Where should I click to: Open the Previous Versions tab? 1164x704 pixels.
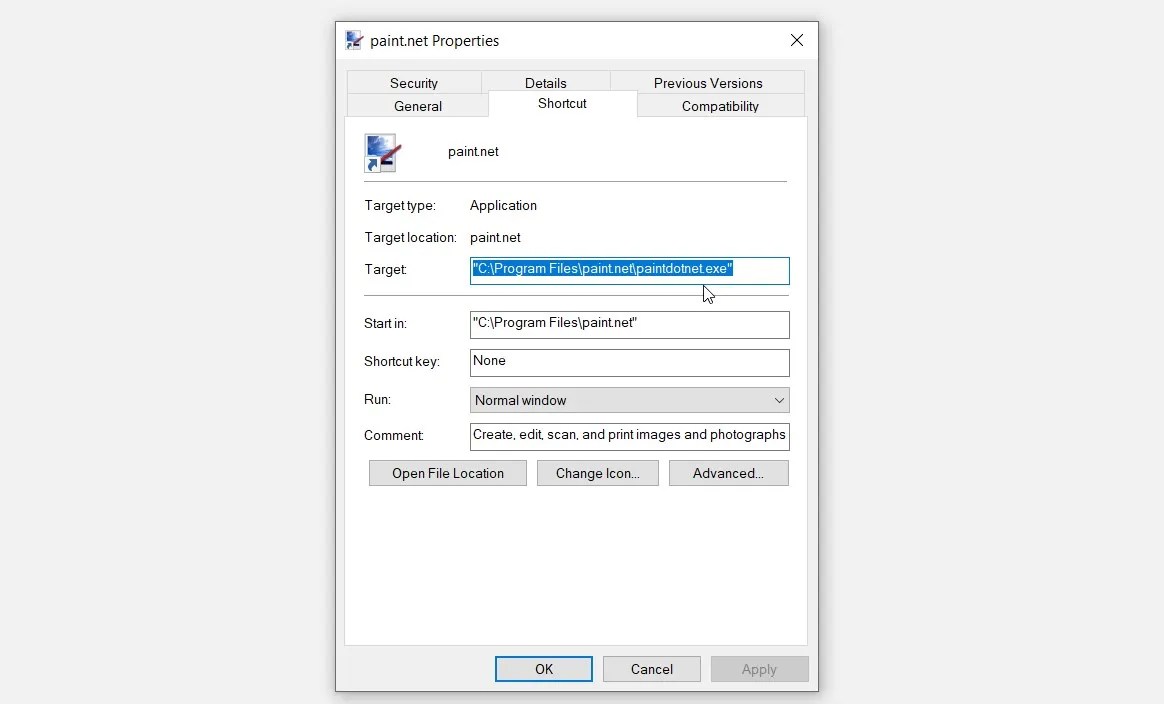[x=708, y=82]
